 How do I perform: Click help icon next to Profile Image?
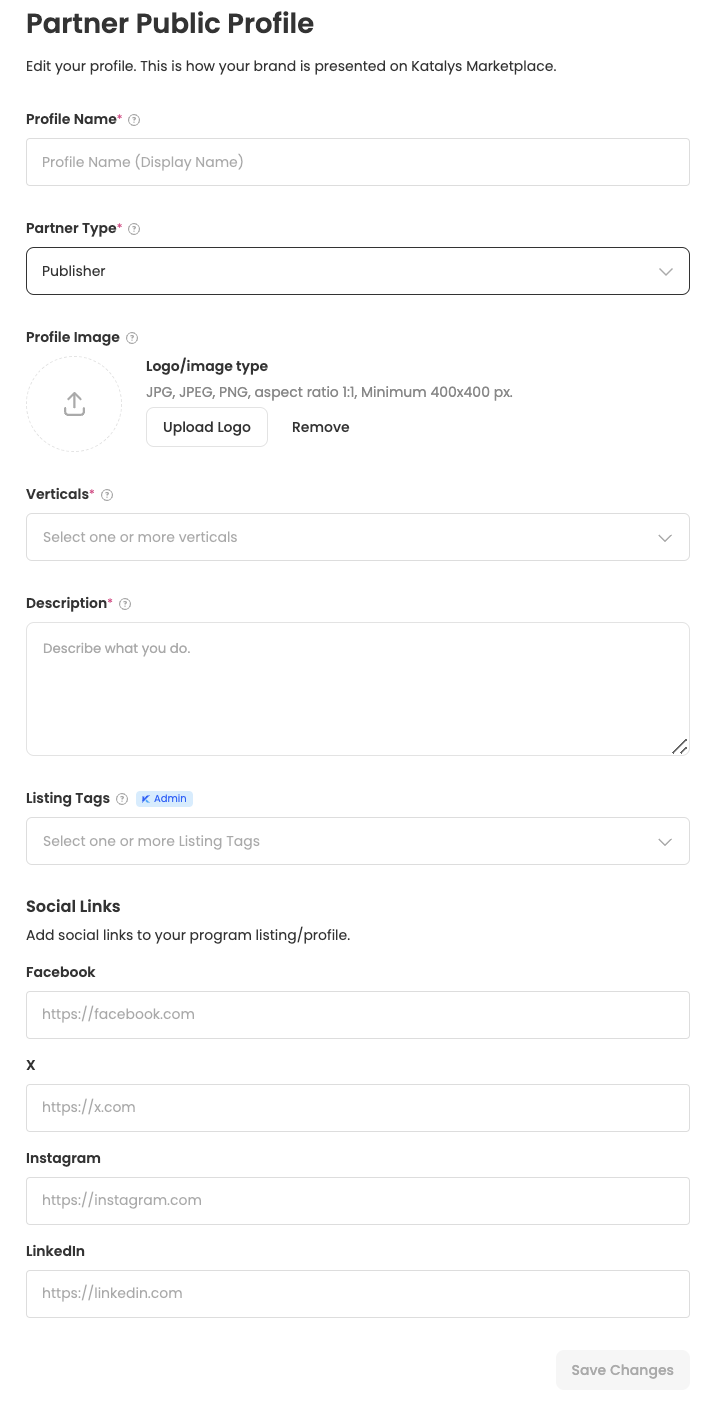tap(132, 338)
